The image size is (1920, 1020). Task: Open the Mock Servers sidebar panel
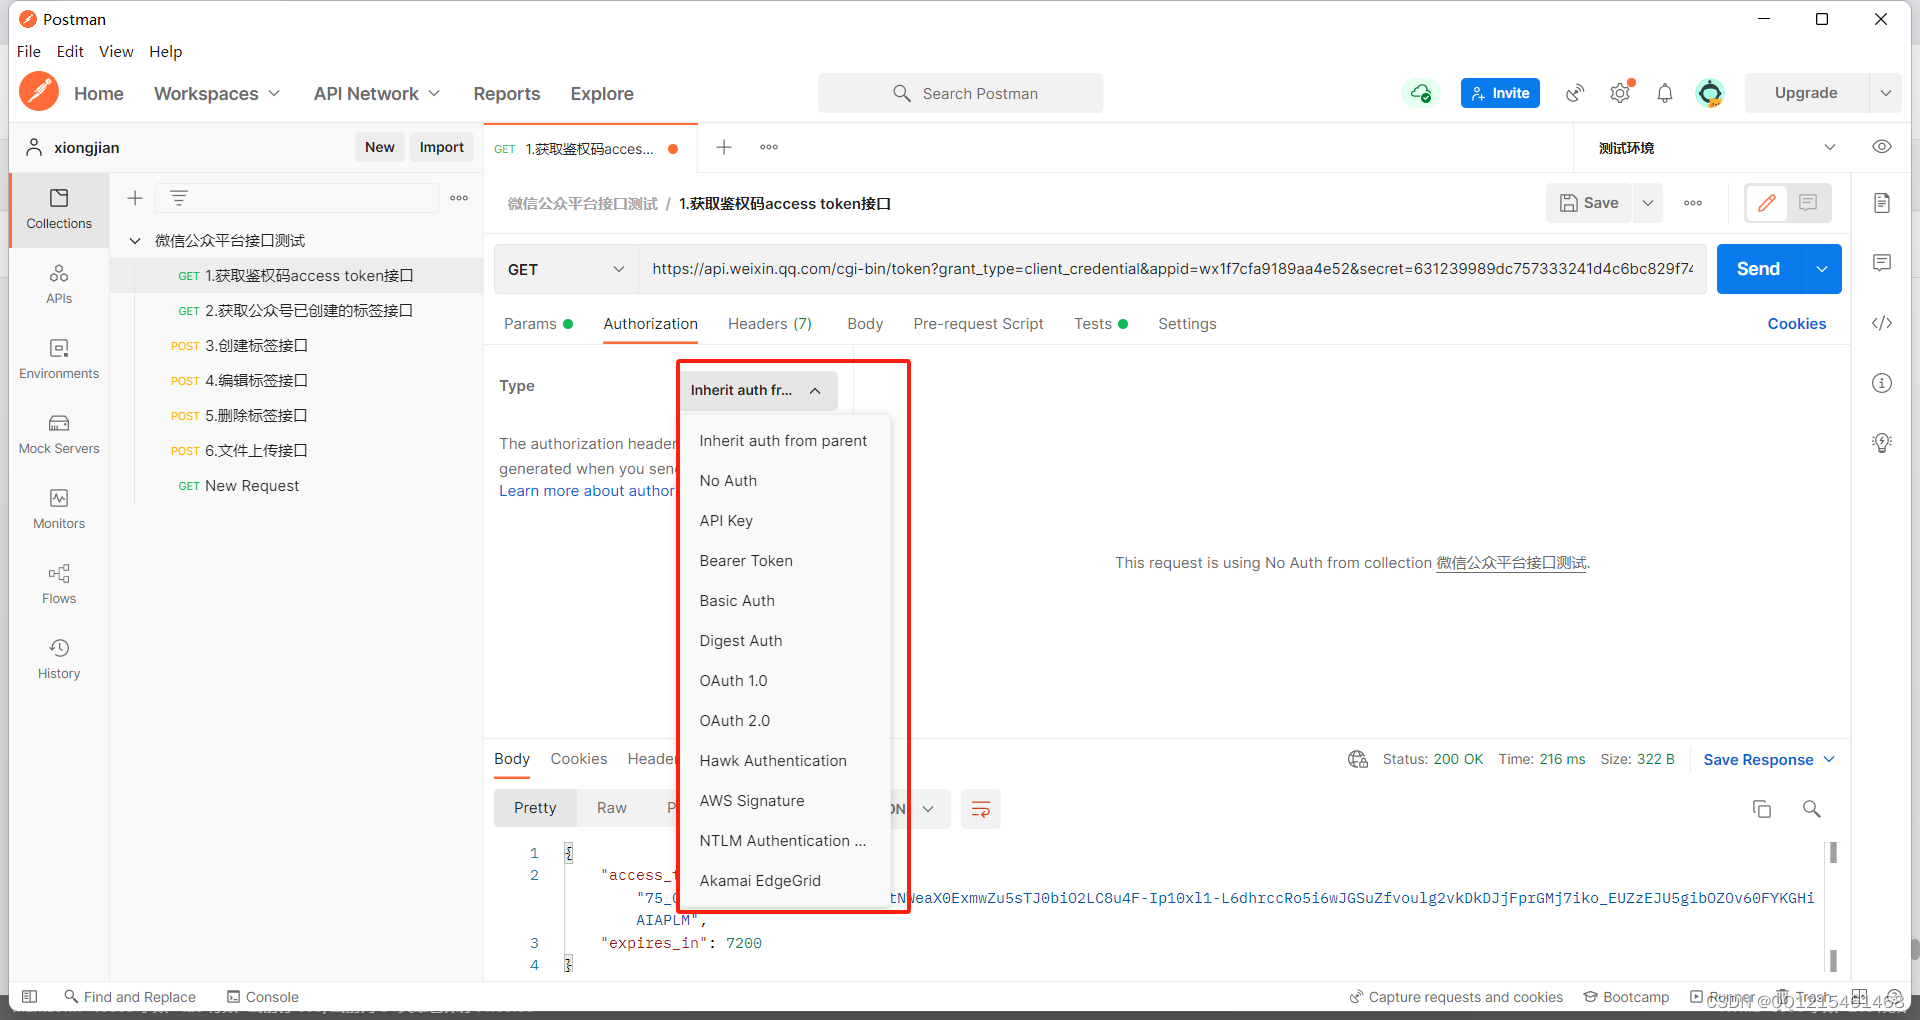pyautogui.click(x=59, y=434)
